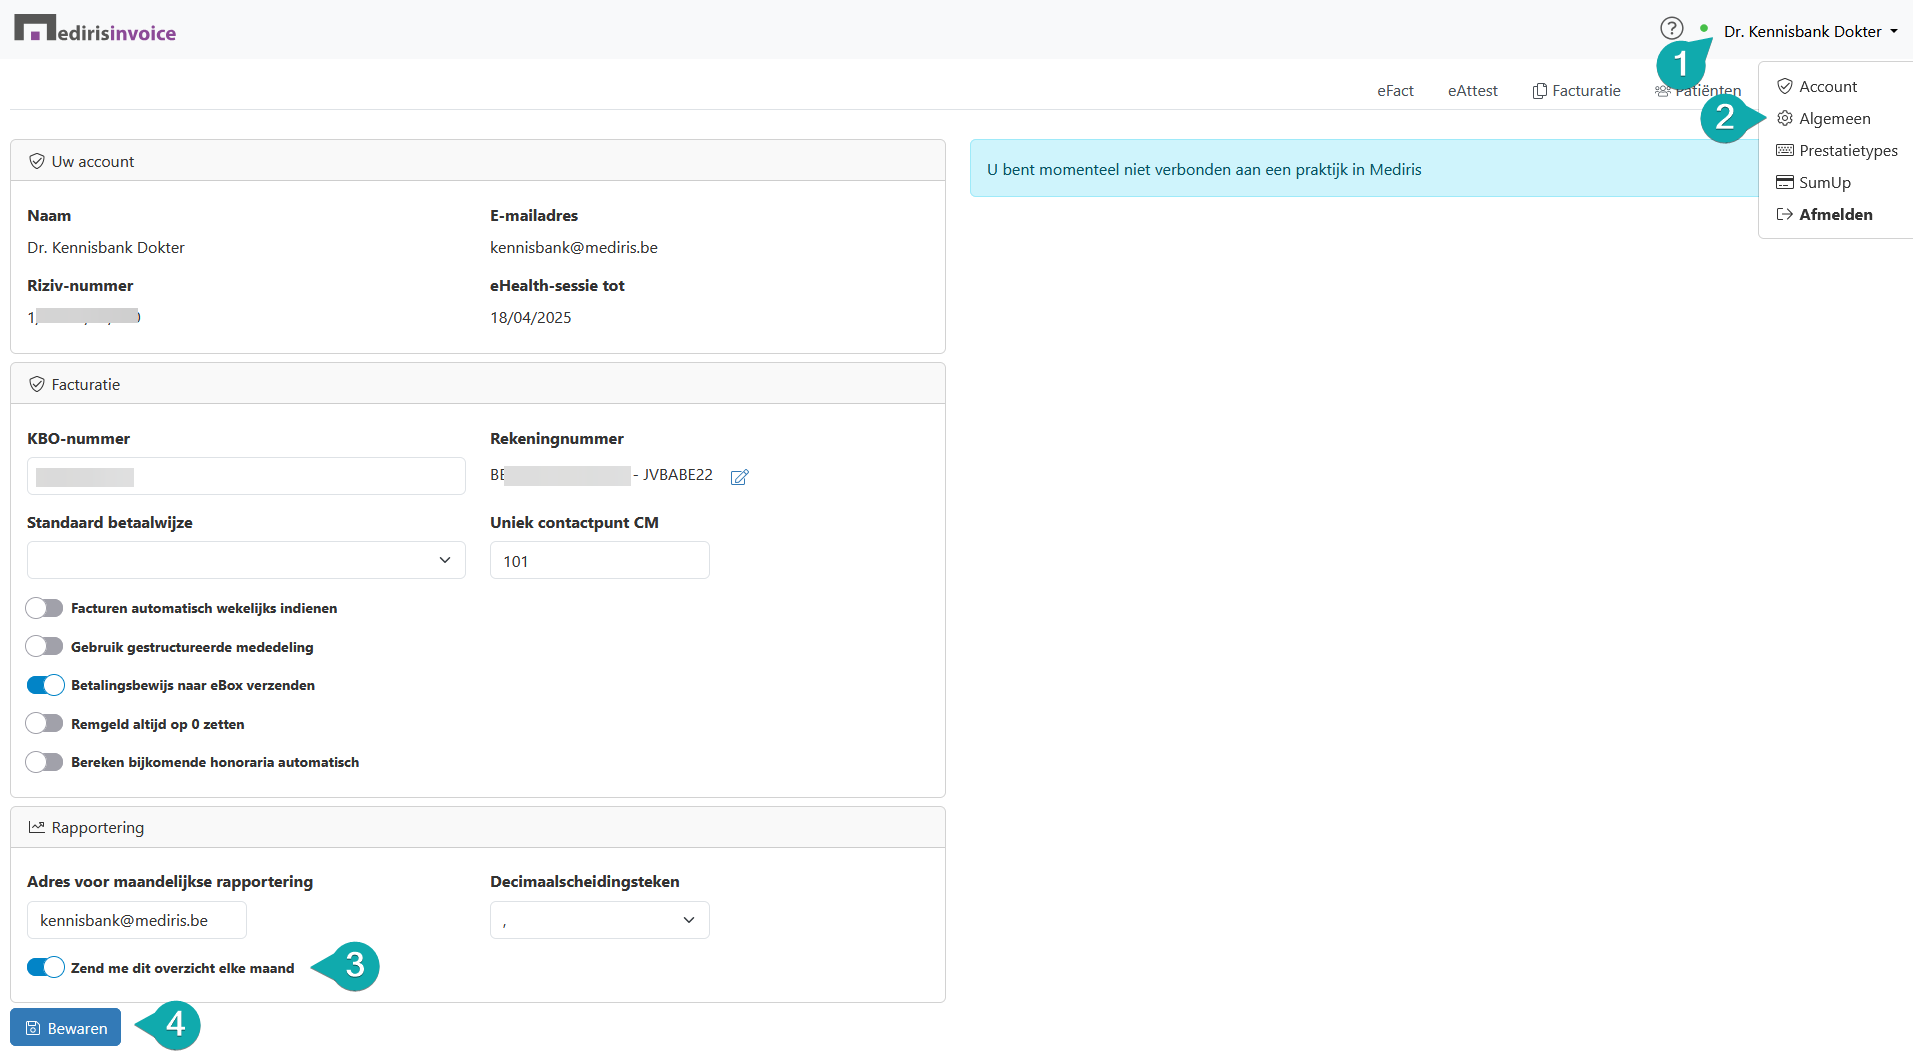
Task: Click the logout arrow icon beside Afmelden
Action: (1785, 215)
